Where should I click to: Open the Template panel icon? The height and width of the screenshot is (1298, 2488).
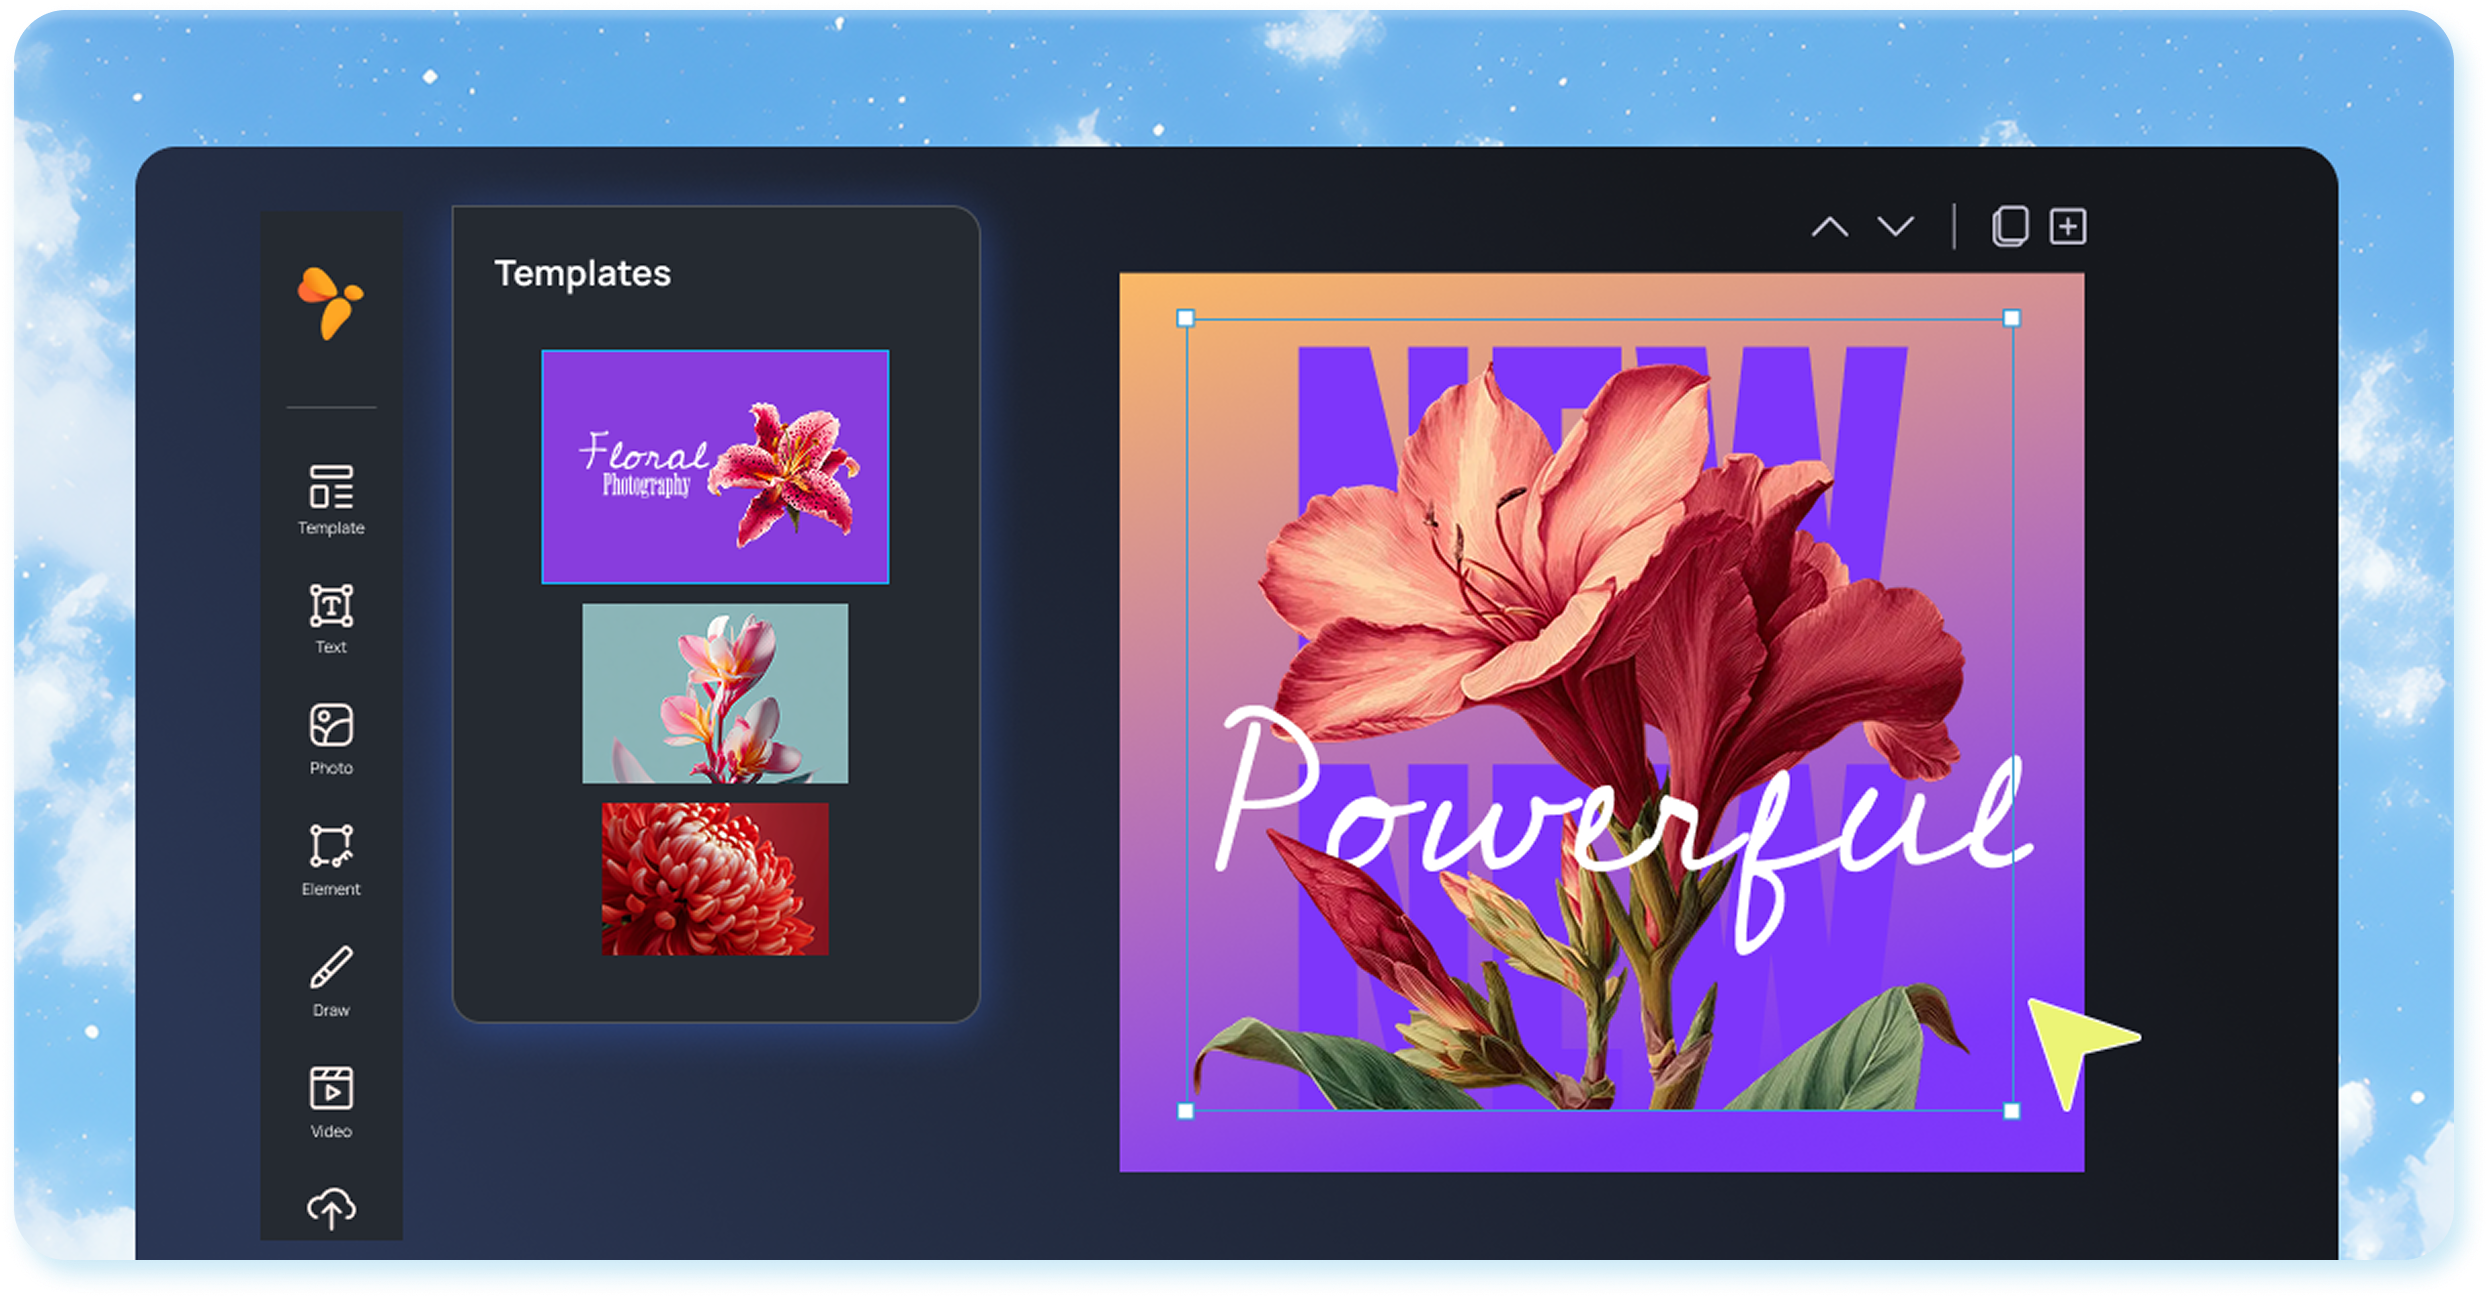(331, 497)
